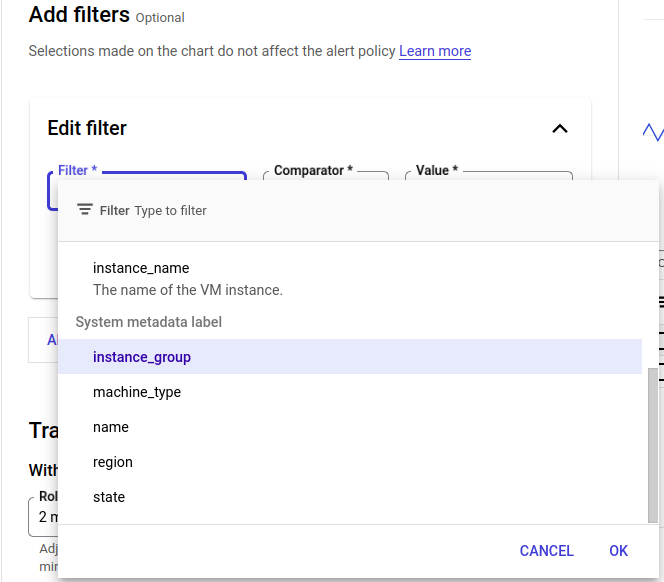Screen dimensions: 664x582
Task: Open the rolling window field showing 2 m
Action: [x=42, y=516]
